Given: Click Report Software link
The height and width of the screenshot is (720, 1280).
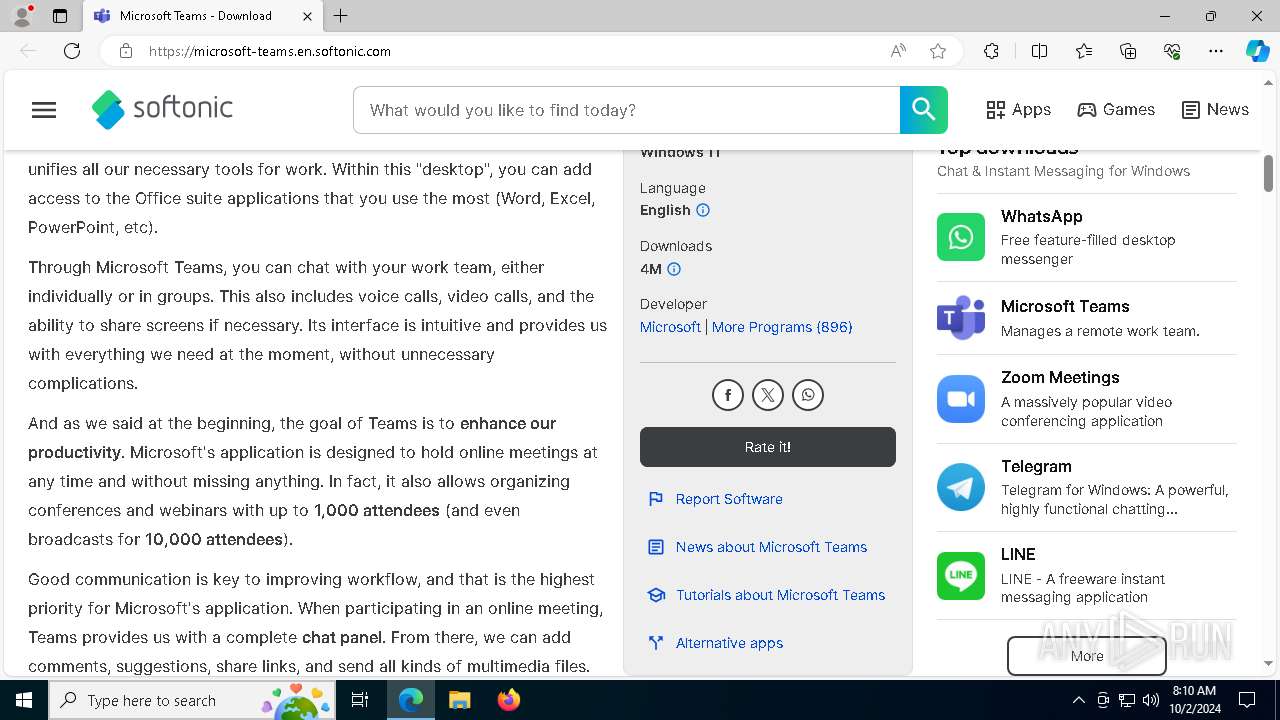Looking at the screenshot, I should [729, 499].
